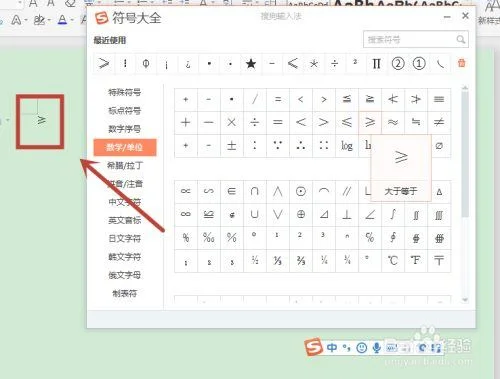Clear recent symbols with the trash icon
The image size is (500, 379).
pyautogui.click(x=462, y=63)
